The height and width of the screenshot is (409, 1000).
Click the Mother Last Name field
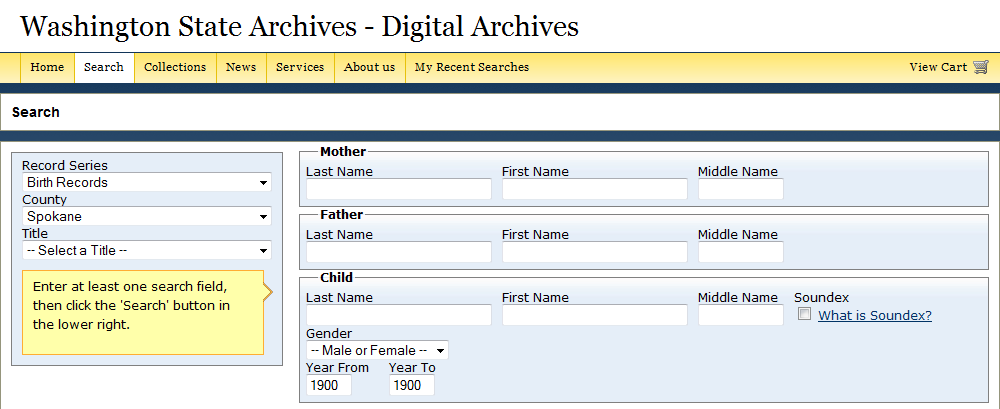(x=399, y=189)
